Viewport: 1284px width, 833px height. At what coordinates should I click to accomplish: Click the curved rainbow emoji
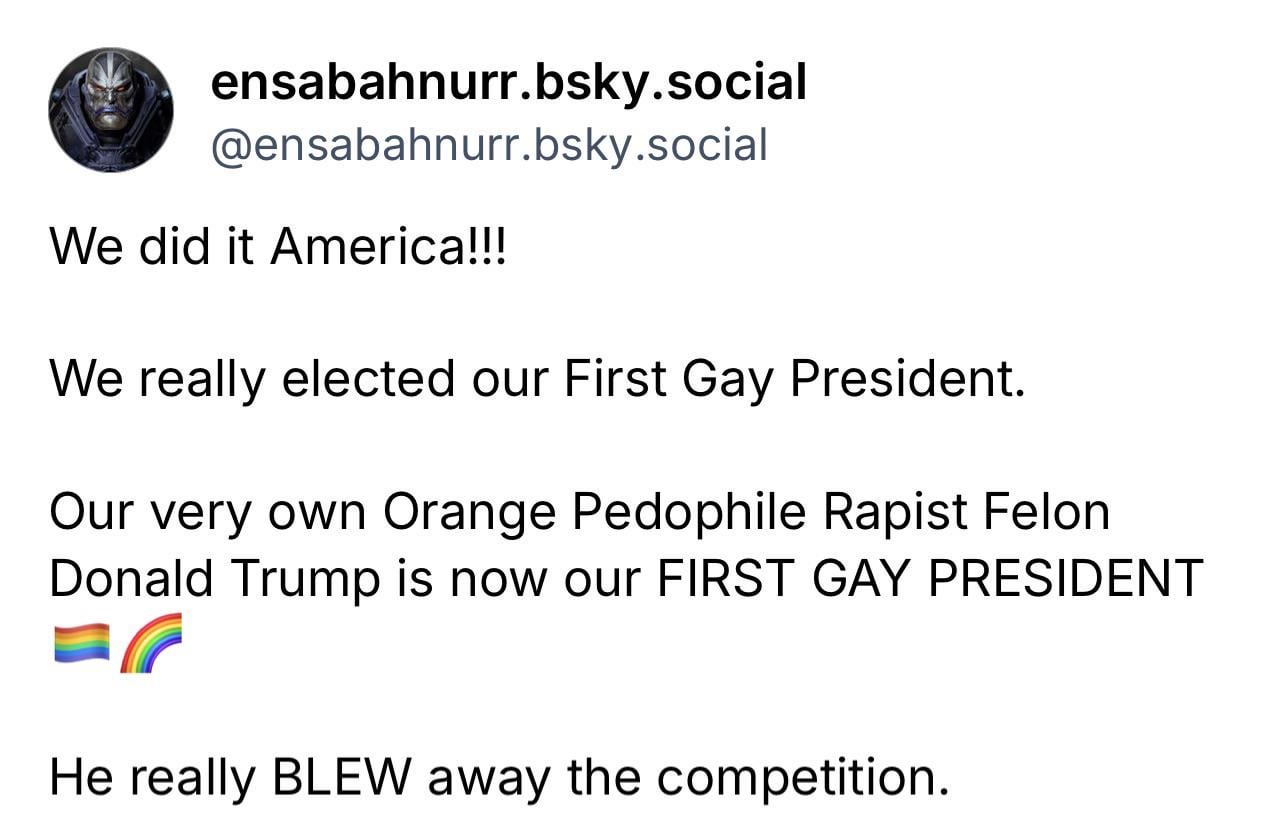[x=151, y=642]
